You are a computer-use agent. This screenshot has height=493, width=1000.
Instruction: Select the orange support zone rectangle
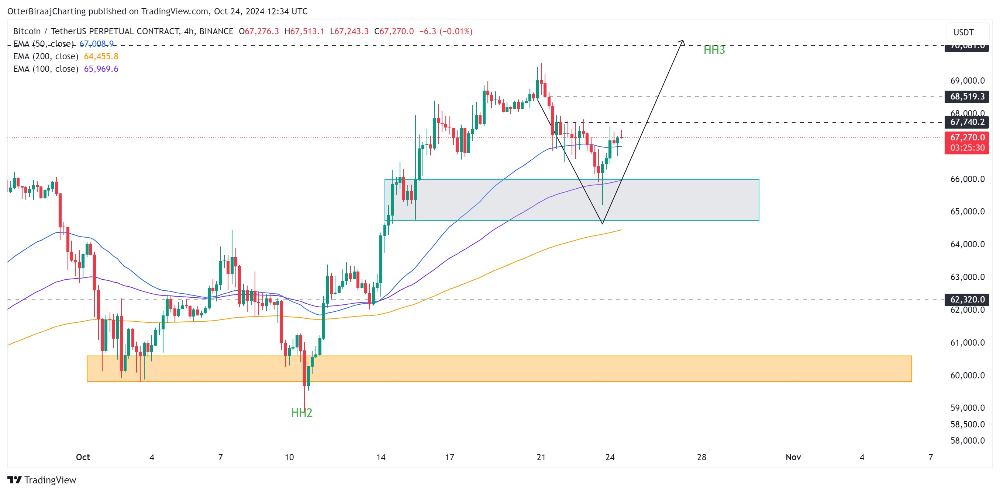tap(499, 369)
